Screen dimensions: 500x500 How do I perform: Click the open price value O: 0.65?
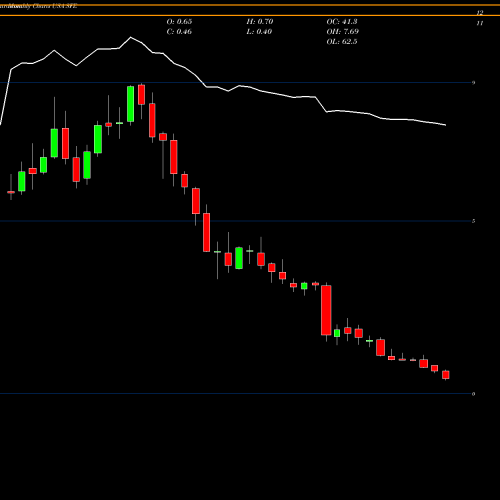coord(179,22)
